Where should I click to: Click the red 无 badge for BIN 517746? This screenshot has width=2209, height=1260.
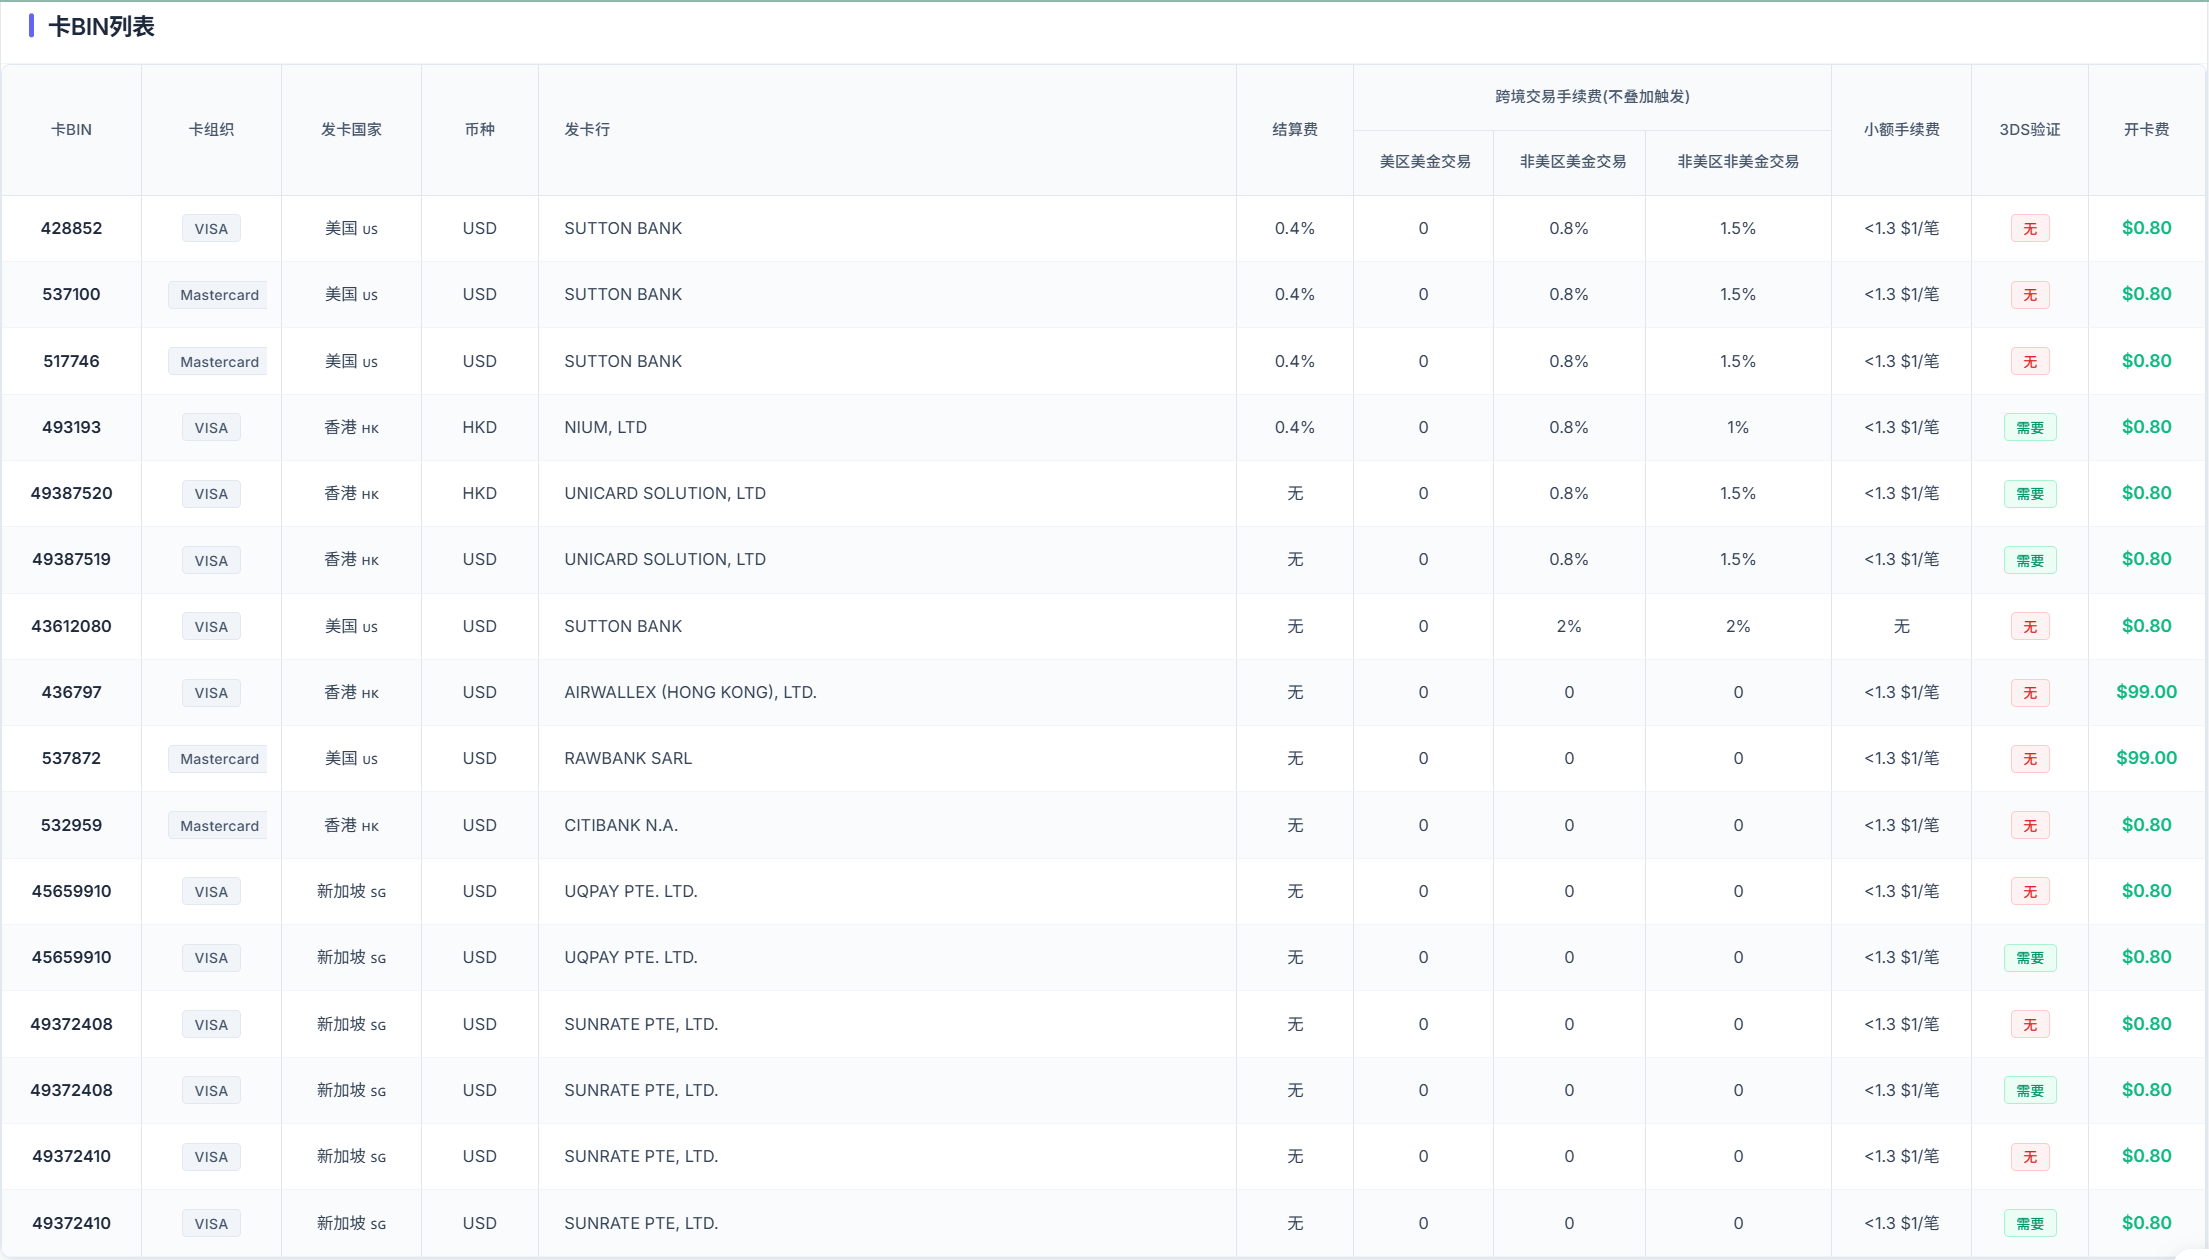pos(2030,361)
